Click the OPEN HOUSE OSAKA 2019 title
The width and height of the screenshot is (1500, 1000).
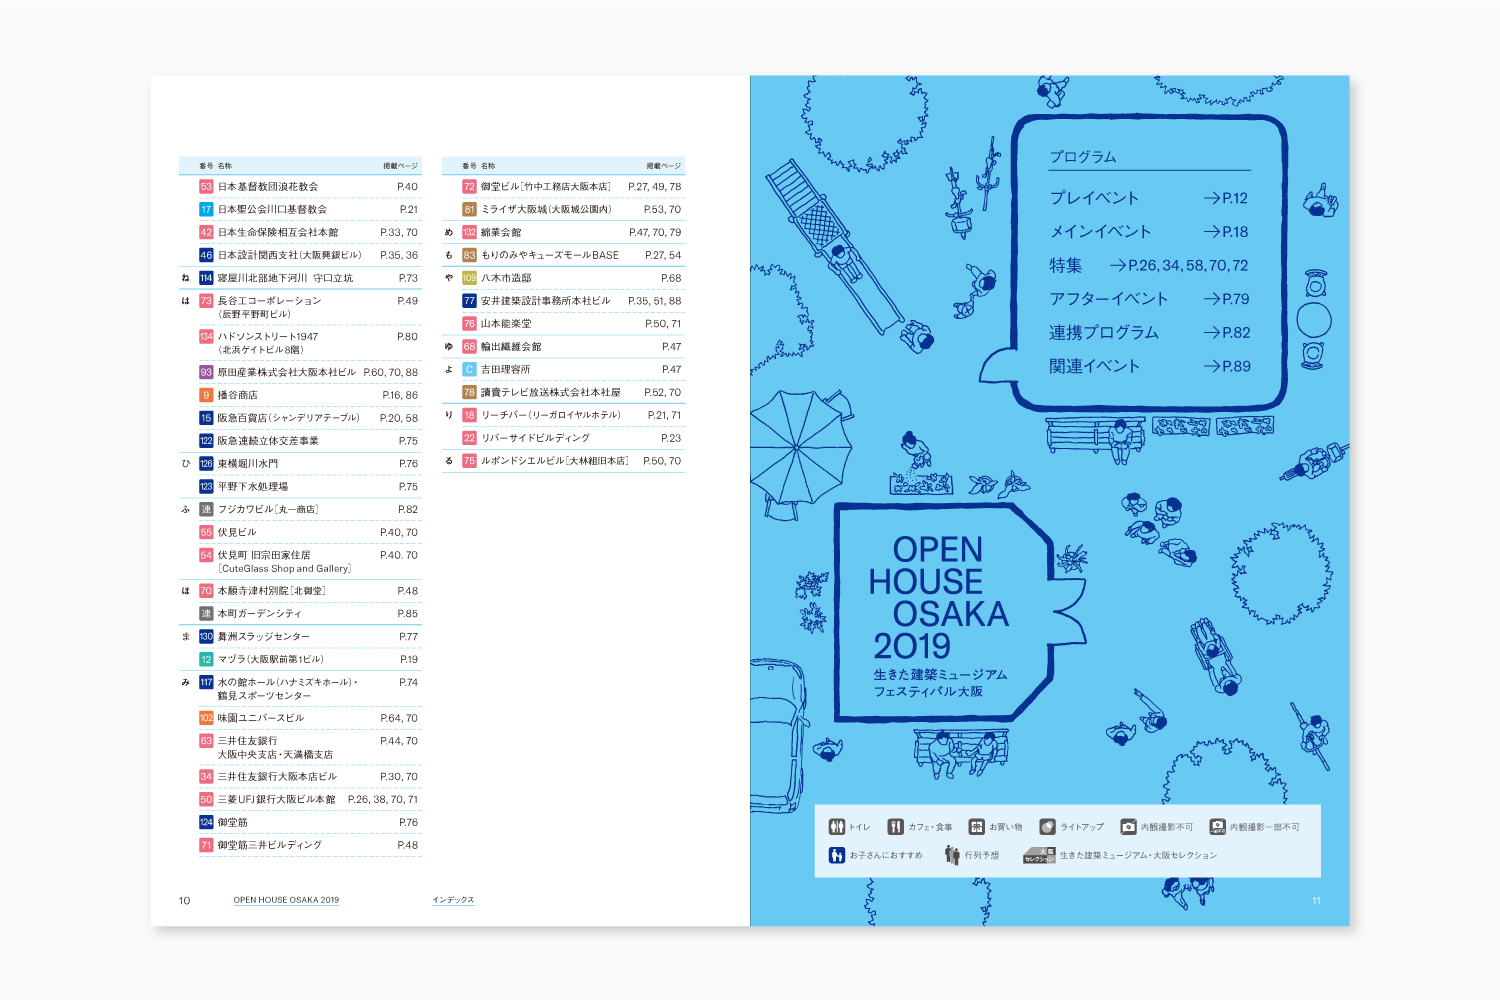click(938, 597)
